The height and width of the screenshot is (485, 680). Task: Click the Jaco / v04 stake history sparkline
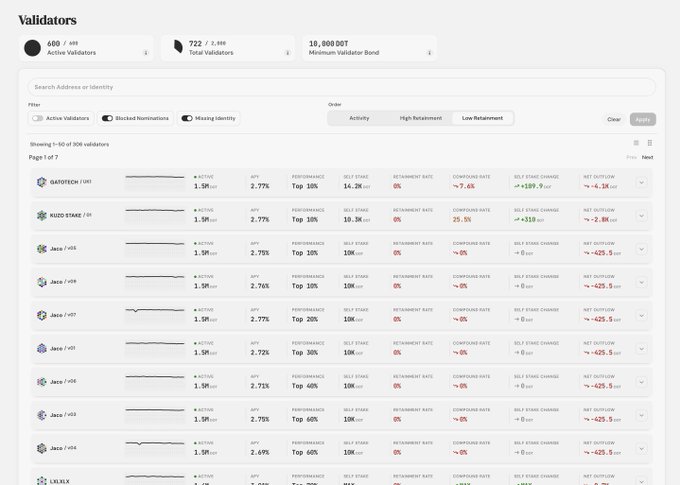tap(155, 449)
